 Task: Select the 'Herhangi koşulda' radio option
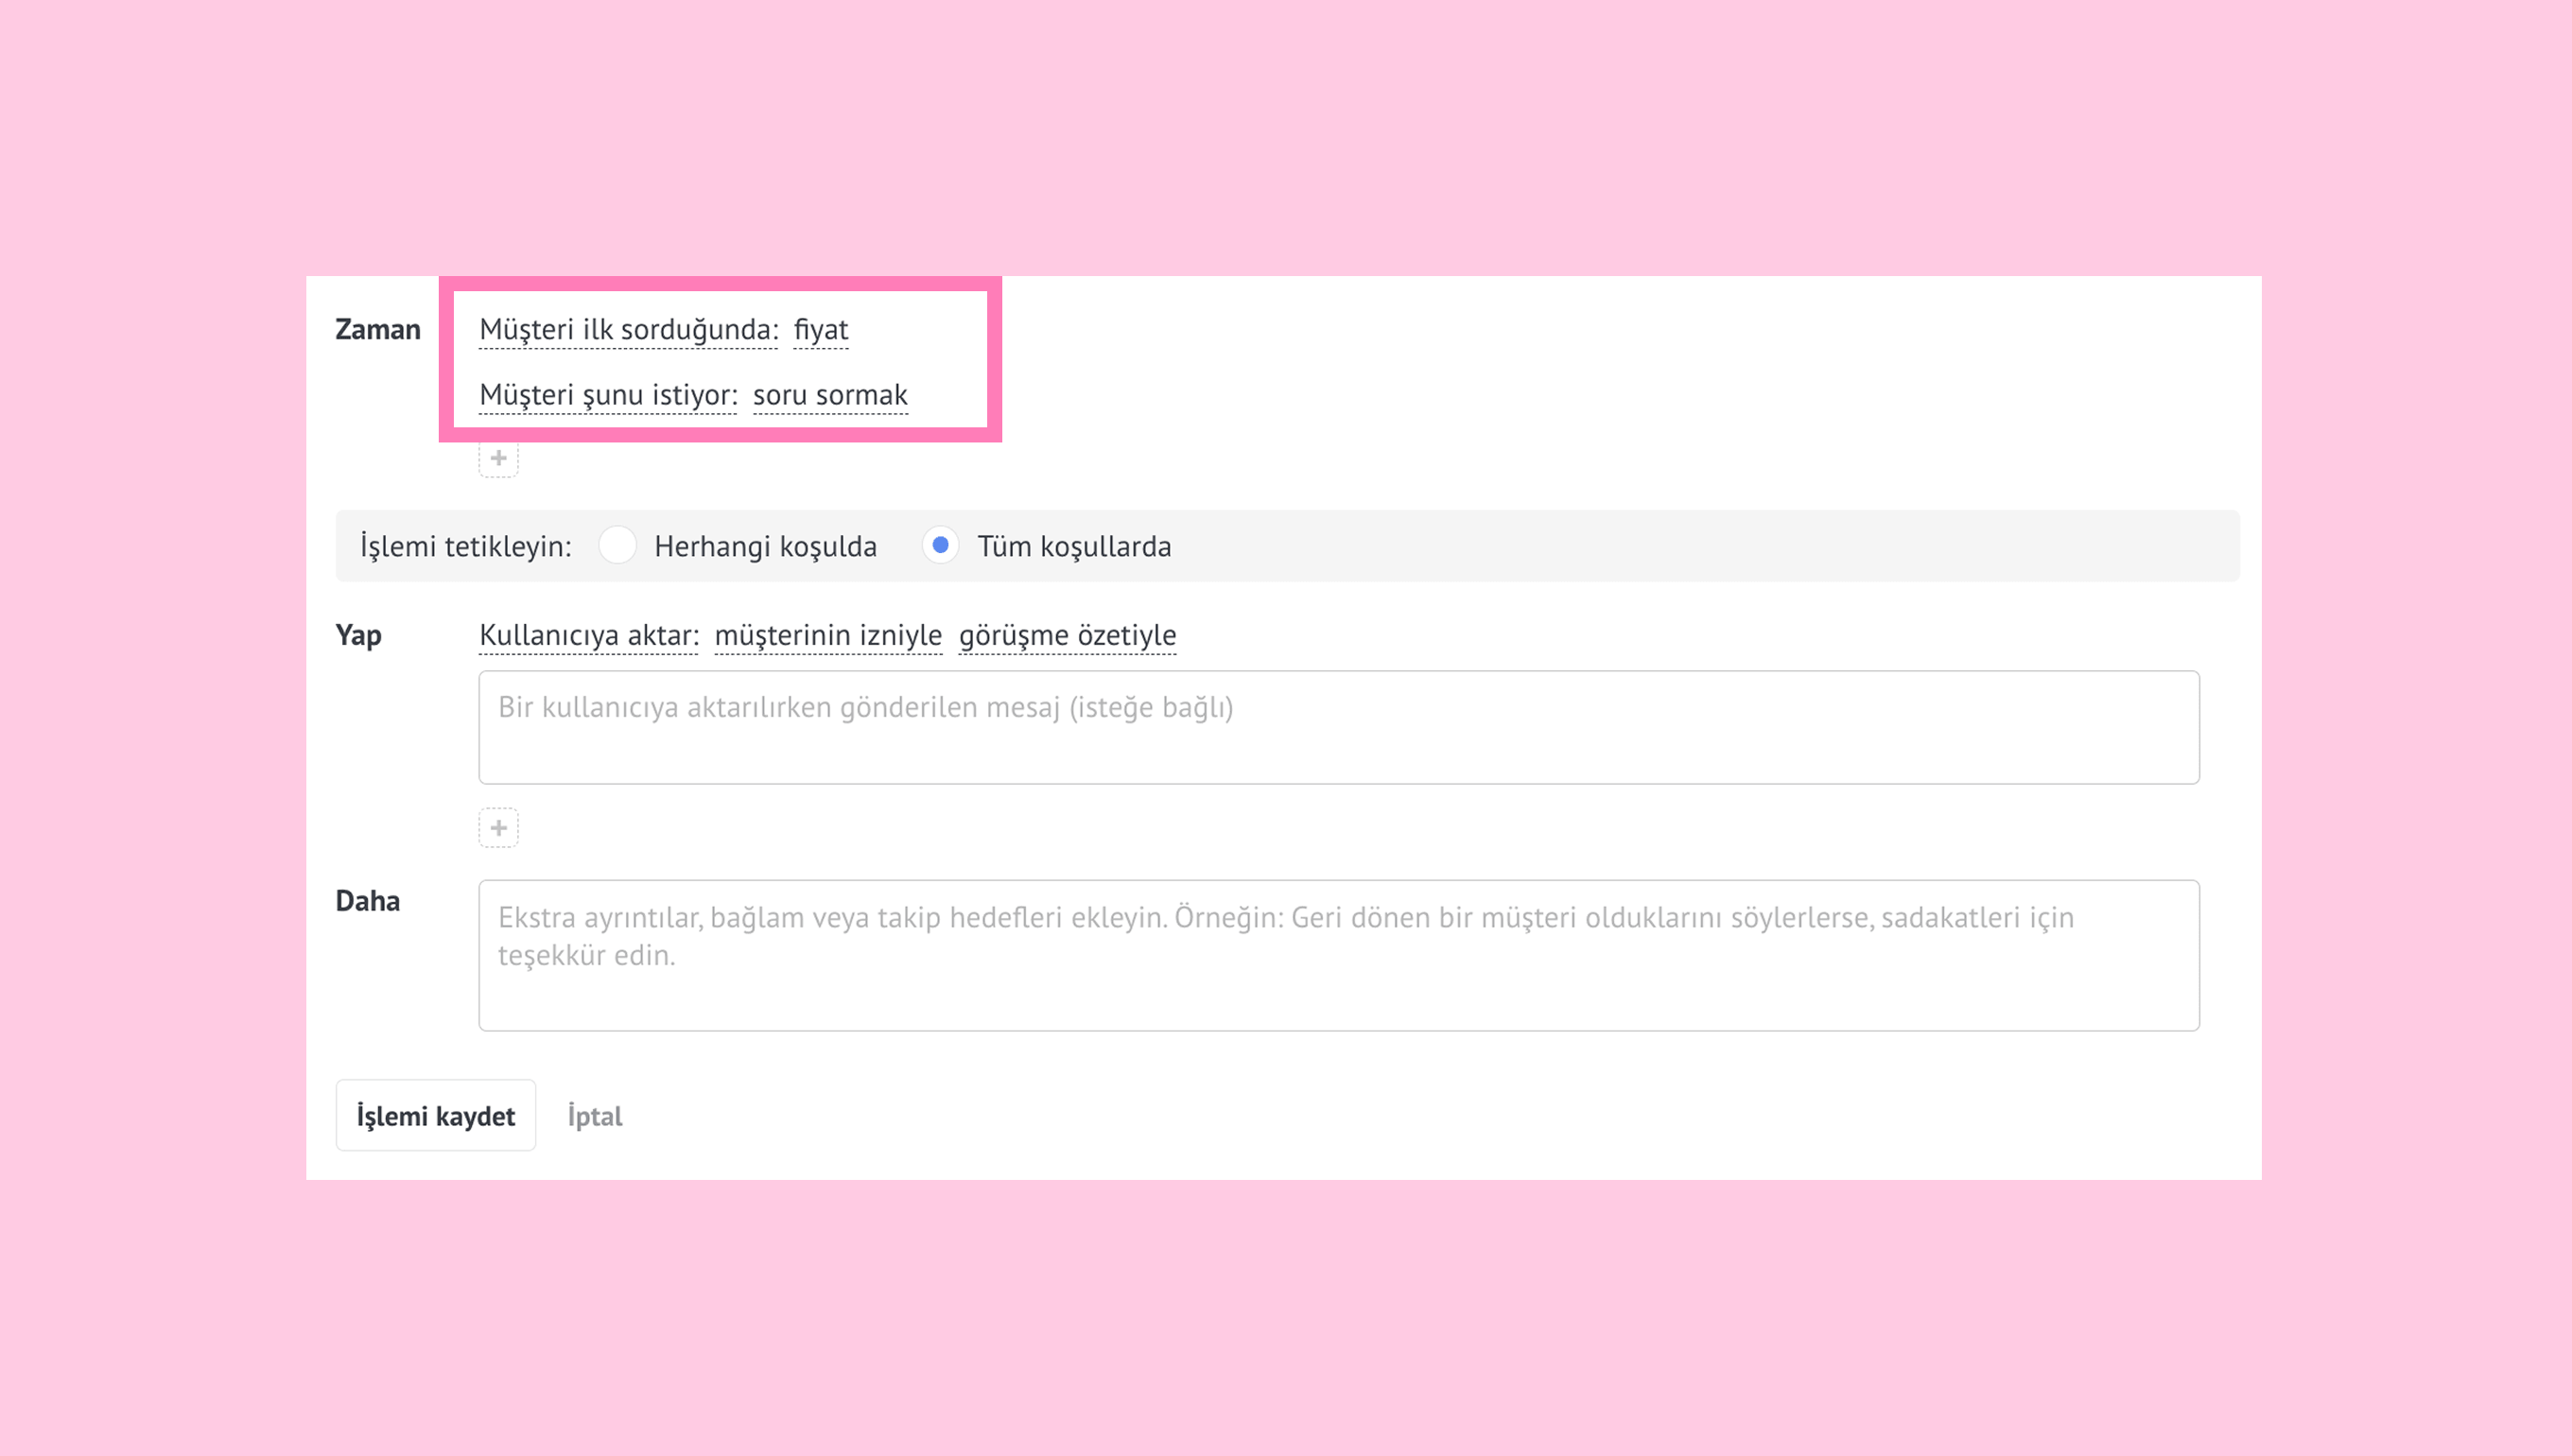pyautogui.click(x=617, y=546)
